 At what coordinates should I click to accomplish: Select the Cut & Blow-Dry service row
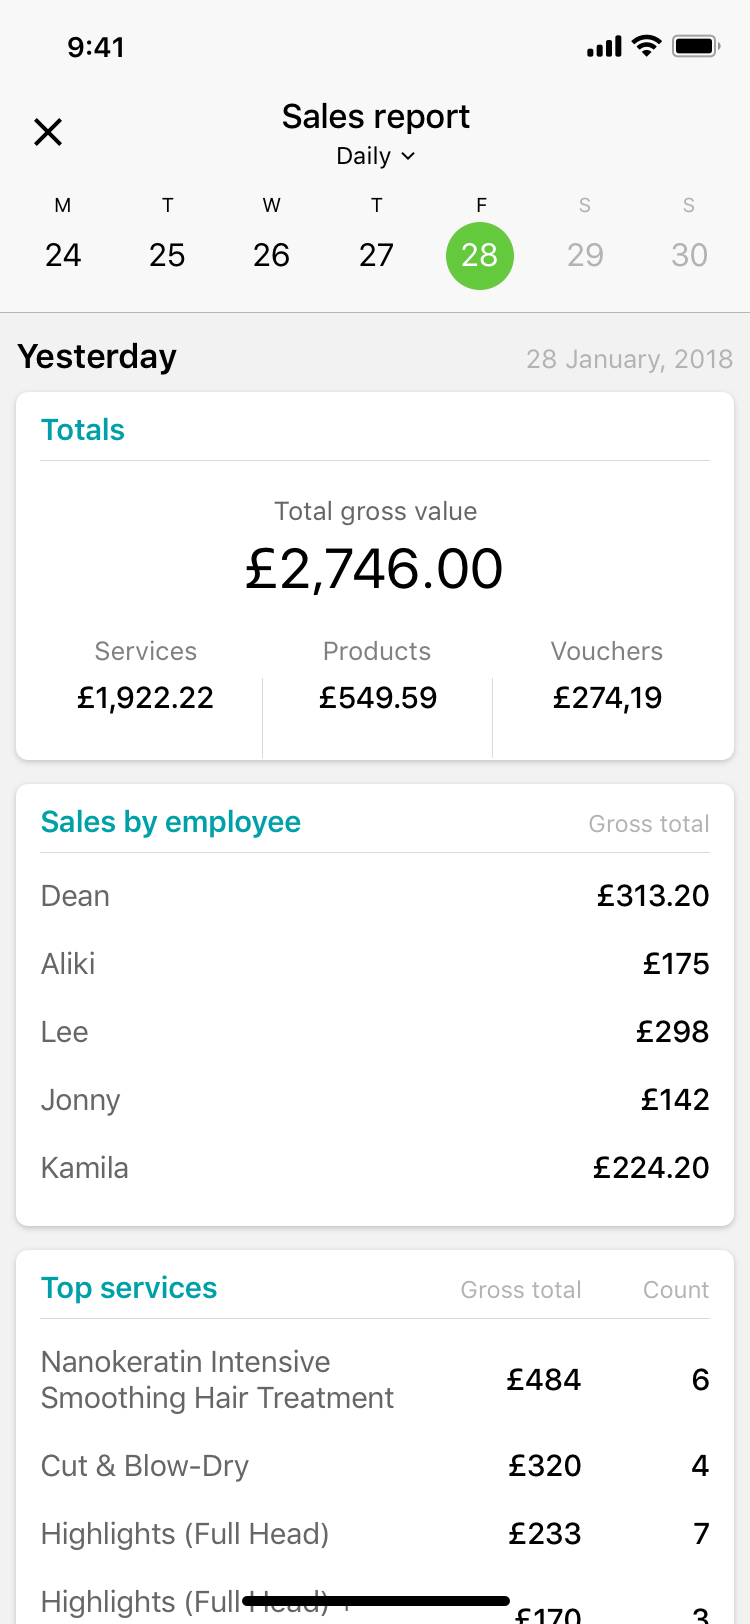375,1466
